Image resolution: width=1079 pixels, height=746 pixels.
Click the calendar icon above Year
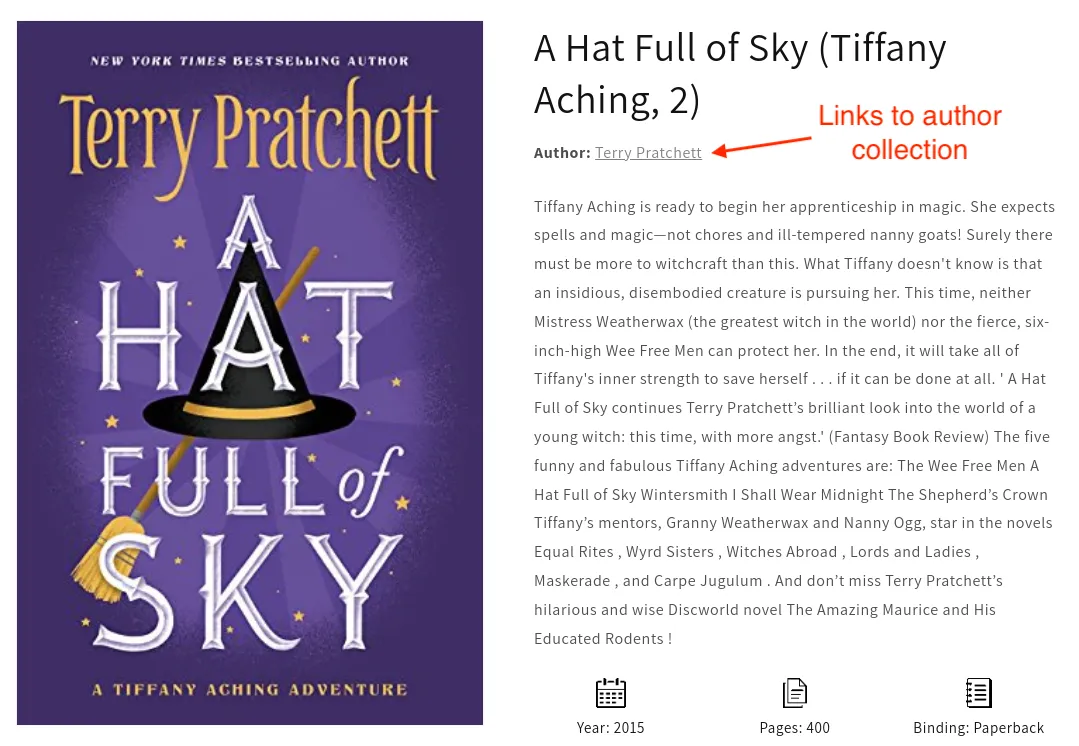611,692
